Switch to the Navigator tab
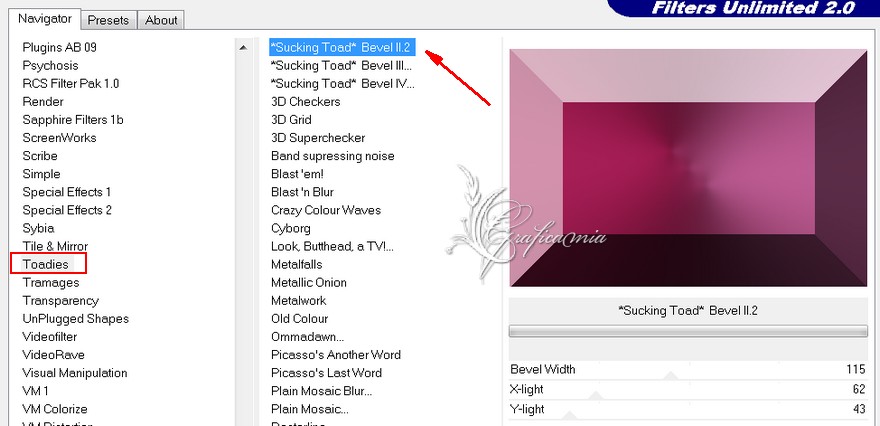Screen dimensions: 880x426 (45, 19)
